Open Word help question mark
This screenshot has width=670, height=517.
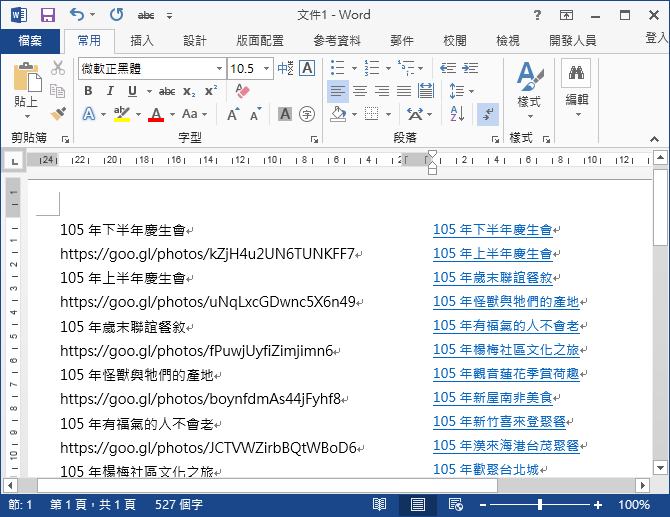(538, 15)
